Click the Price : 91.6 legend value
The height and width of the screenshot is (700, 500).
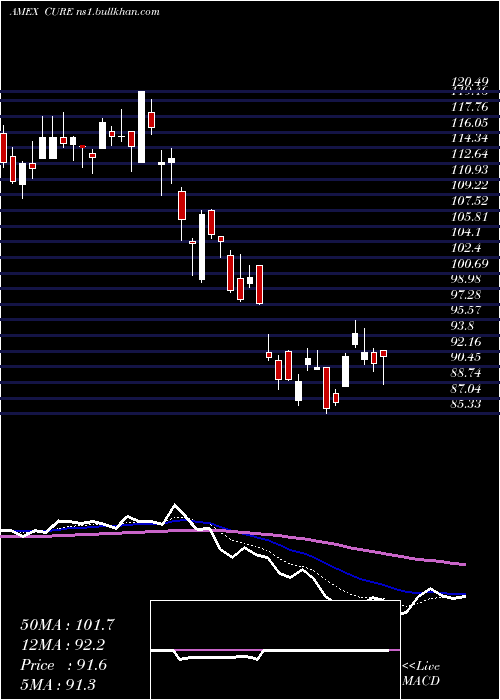(63, 665)
